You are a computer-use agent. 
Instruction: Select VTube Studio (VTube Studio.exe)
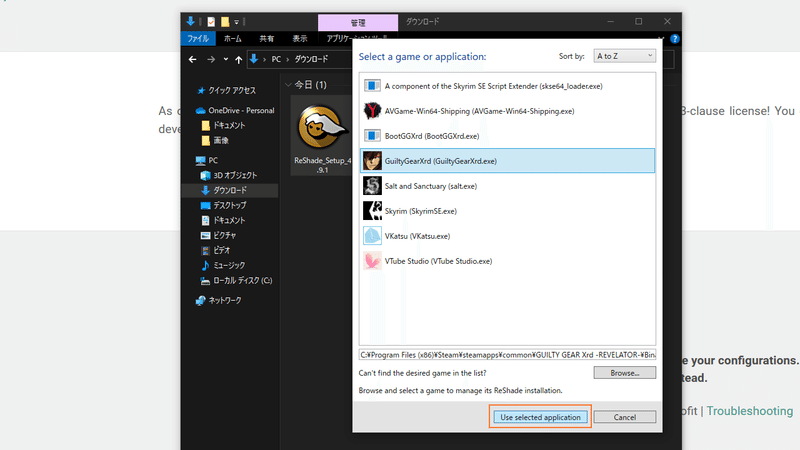[507, 261]
